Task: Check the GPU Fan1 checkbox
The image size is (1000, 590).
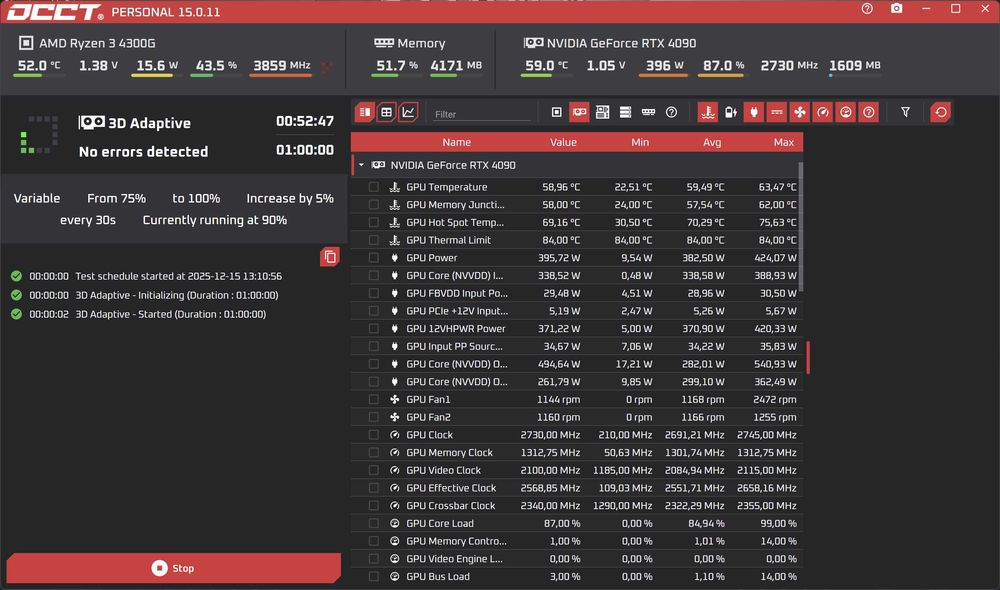Action: pyautogui.click(x=374, y=399)
